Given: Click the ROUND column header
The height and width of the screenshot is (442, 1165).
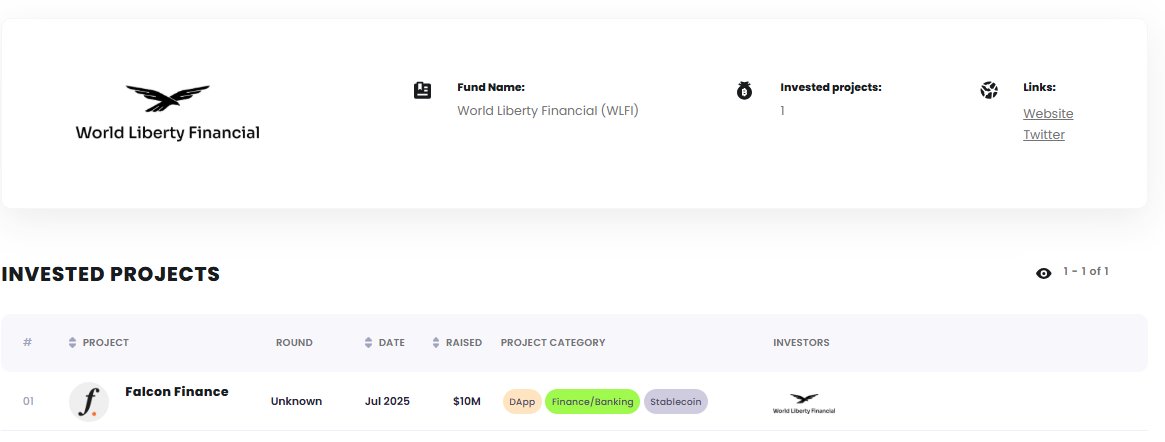Looking at the screenshot, I should [294, 342].
